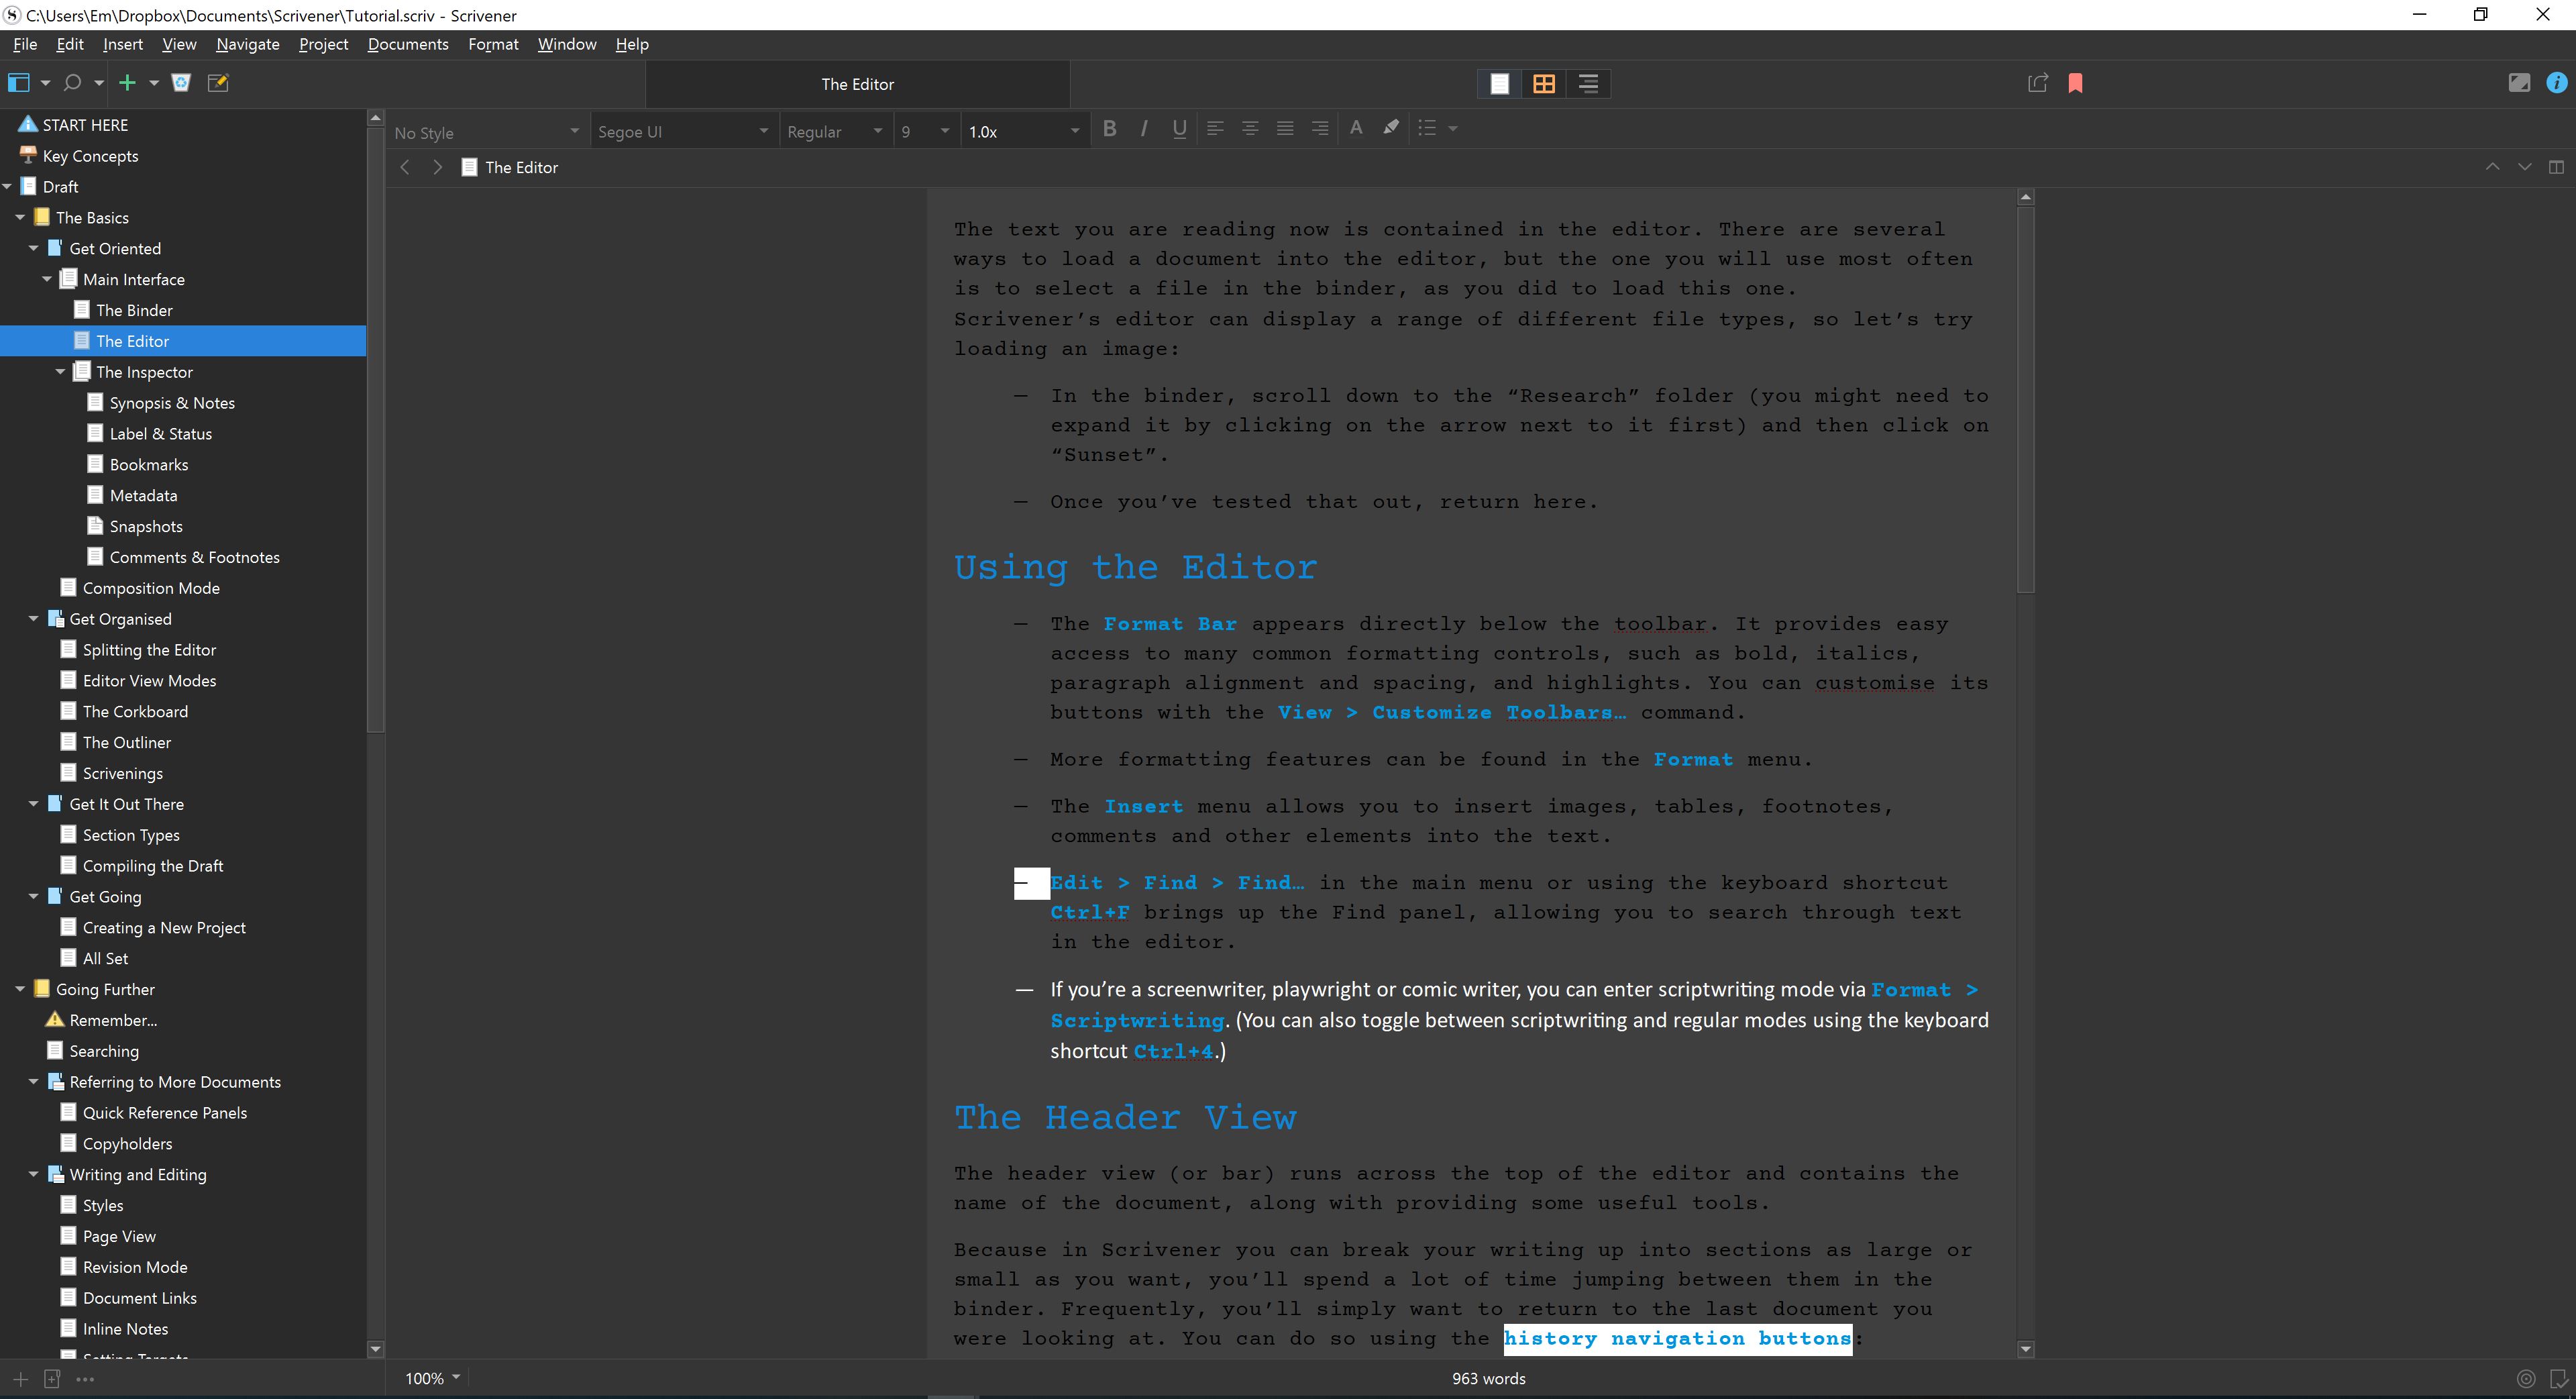Go back in document history
The height and width of the screenshot is (1399, 2576).
pyautogui.click(x=405, y=167)
